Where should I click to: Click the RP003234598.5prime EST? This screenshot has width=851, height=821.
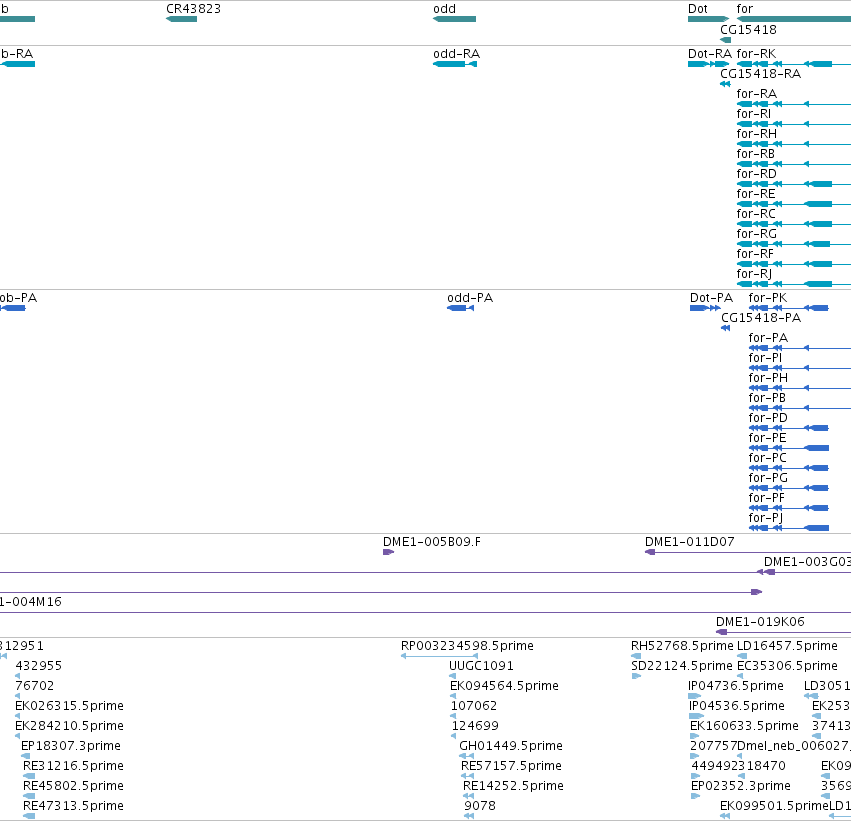pos(439,657)
